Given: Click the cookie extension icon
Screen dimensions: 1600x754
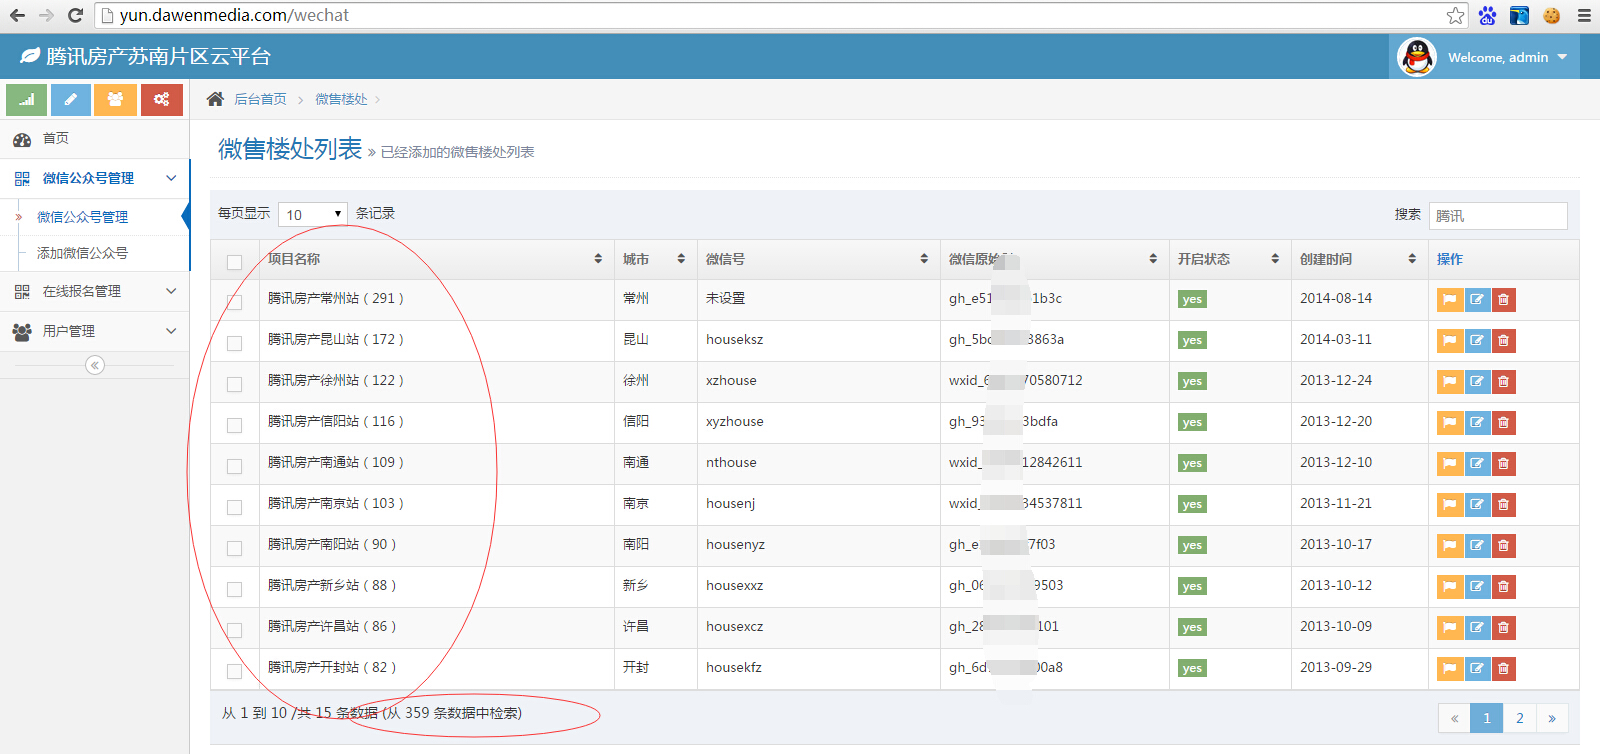Looking at the screenshot, I should pos(1552,15).
